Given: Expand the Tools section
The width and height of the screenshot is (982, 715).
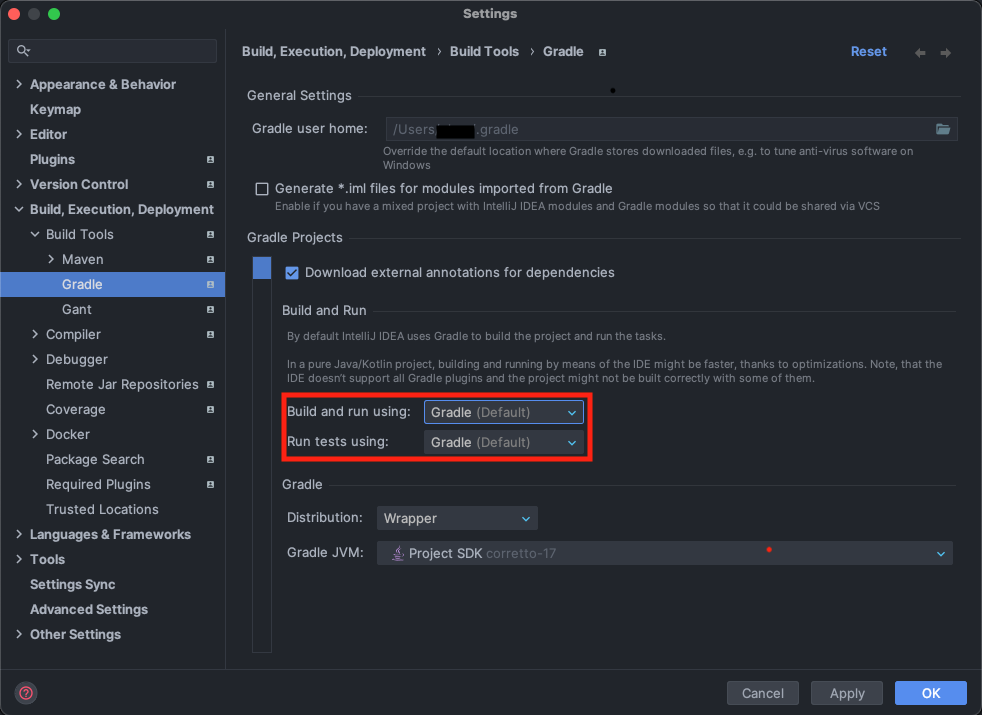Looking at the screenshot, I should tap(19, 560).
